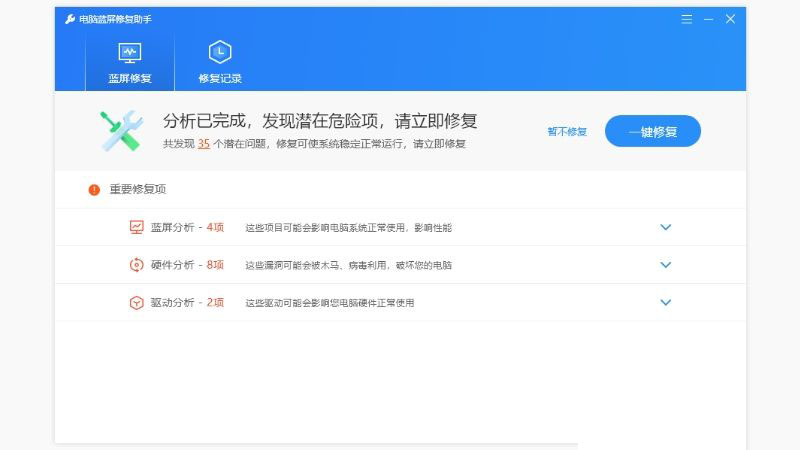The image size is (800, 450).
Task: Click the 硬件分析 hardware icon
Action: (136, 265)
